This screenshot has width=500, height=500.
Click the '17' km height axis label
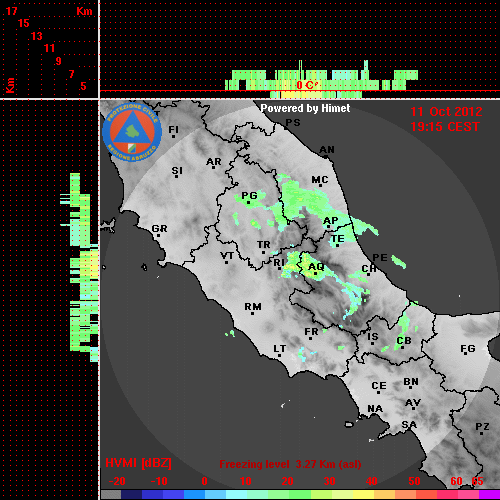tap(11, 11)
